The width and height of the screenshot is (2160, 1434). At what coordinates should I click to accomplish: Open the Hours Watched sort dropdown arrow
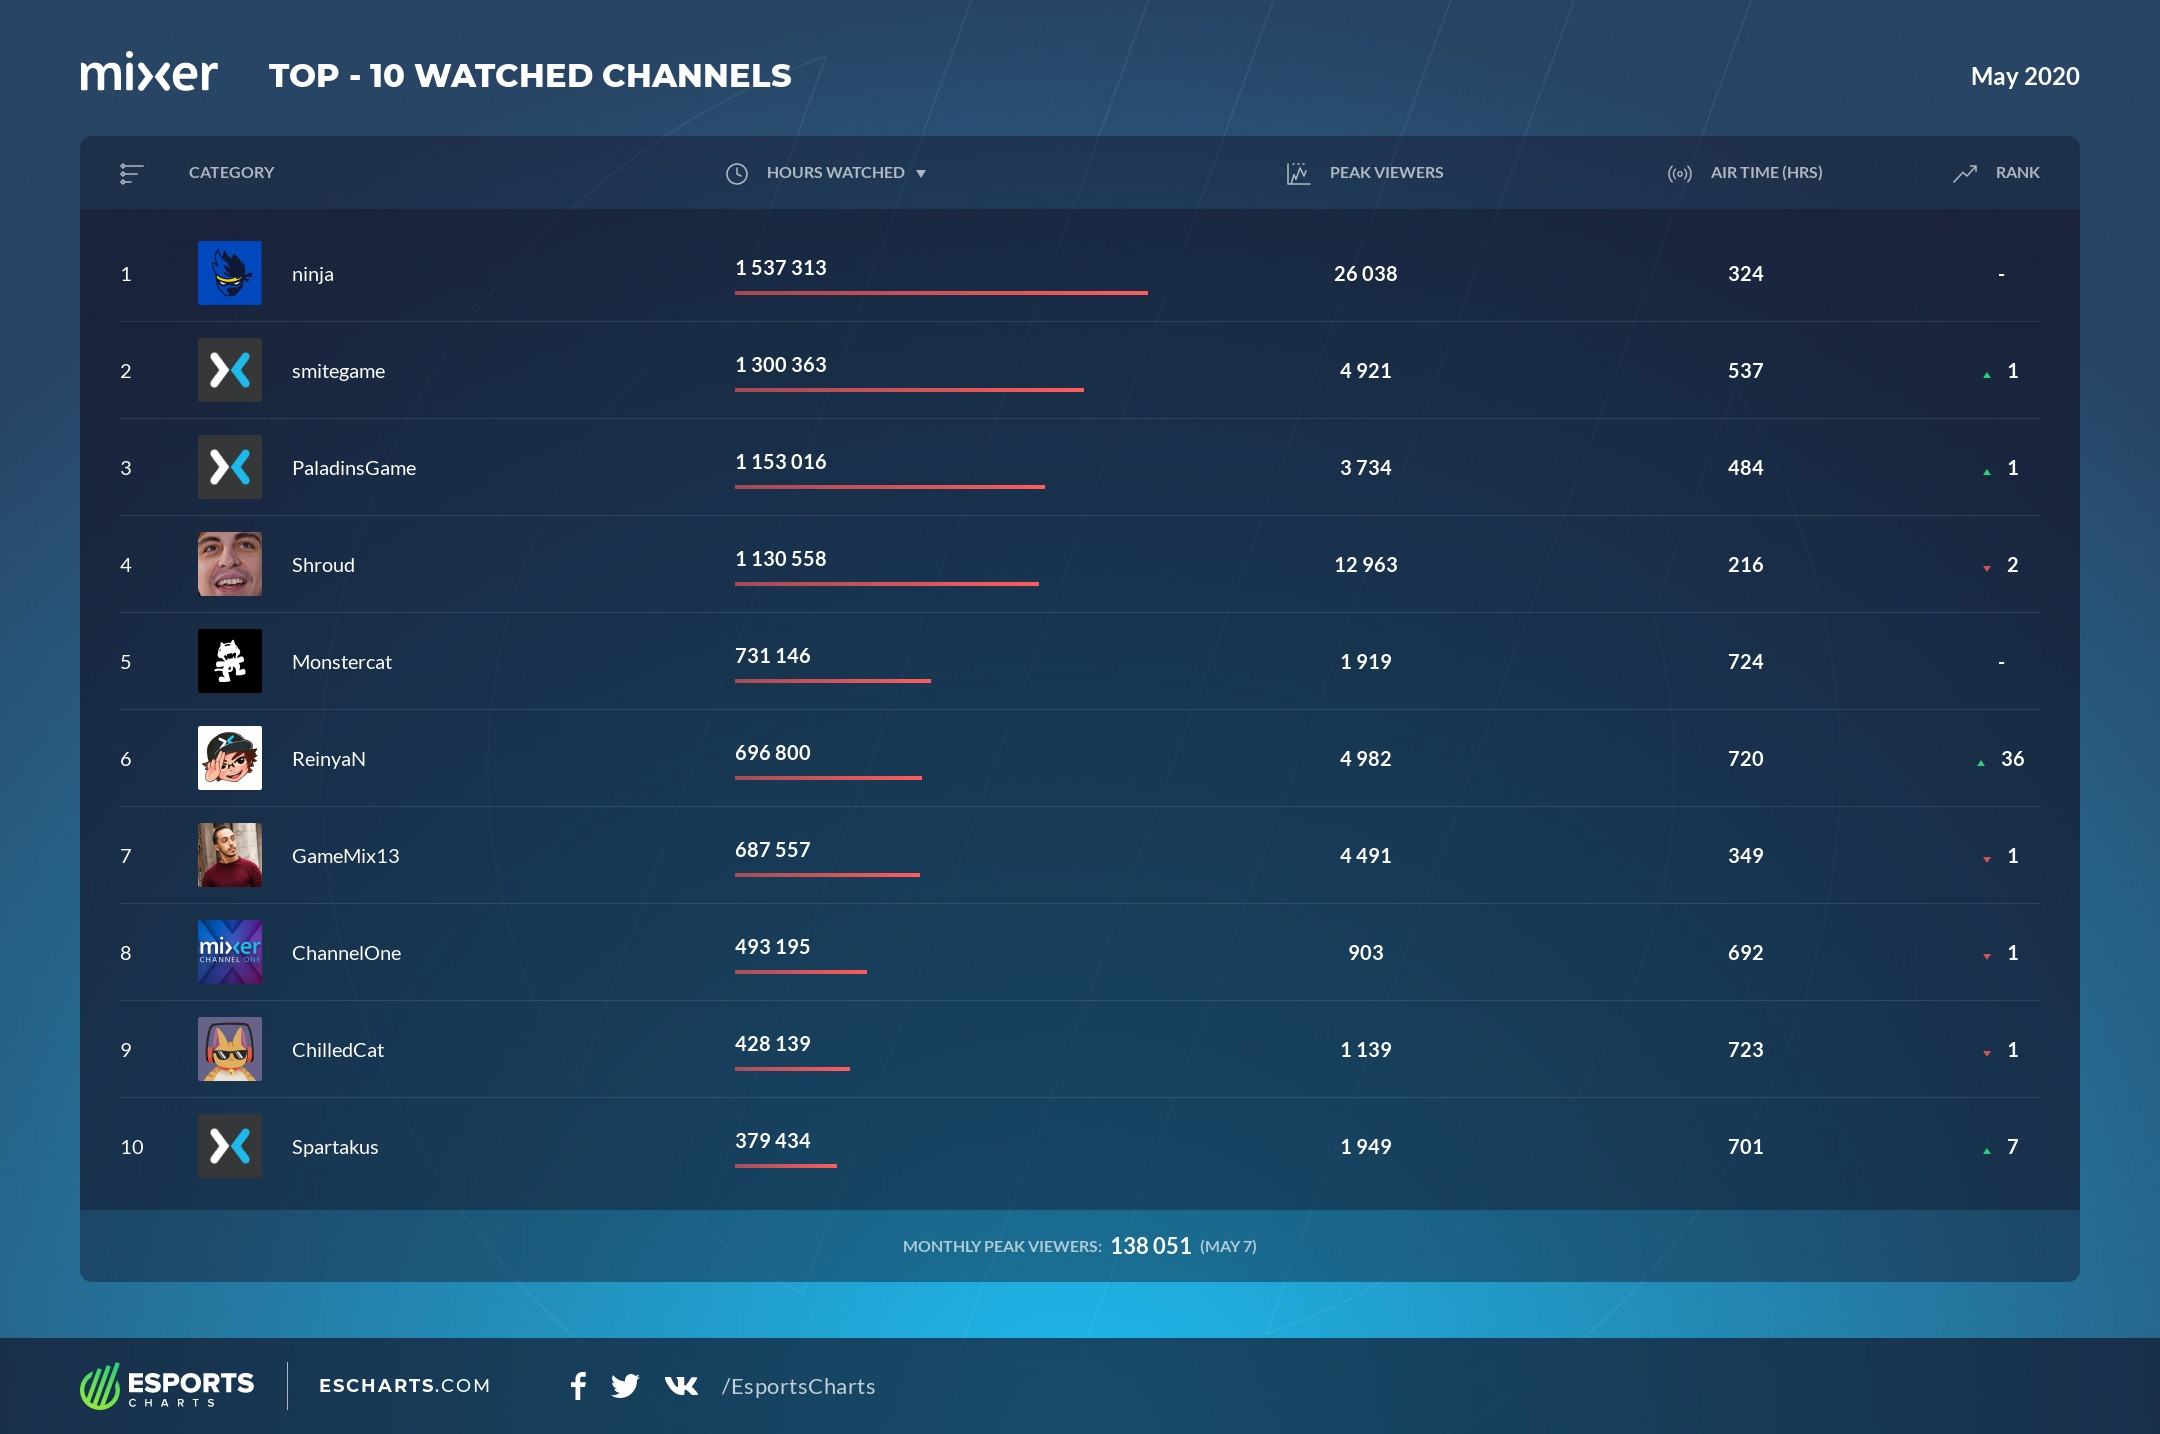click(921, 174)
